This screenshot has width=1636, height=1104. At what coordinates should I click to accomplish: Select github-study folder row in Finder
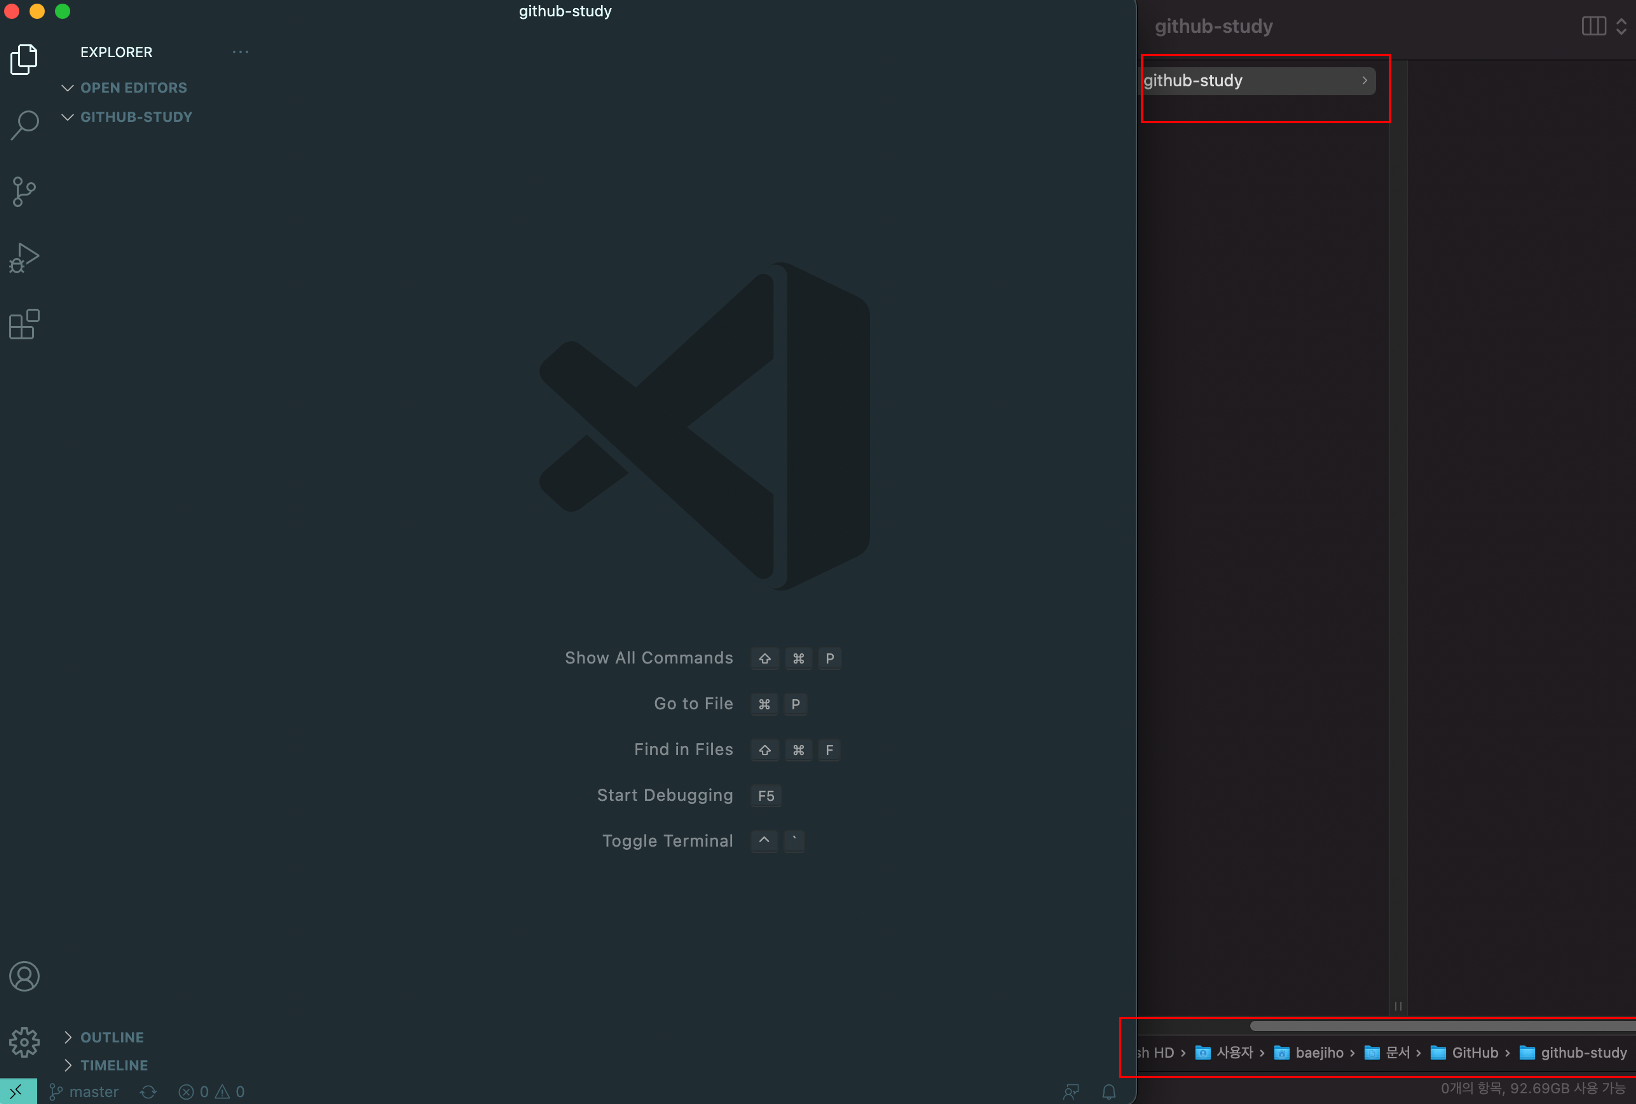point(1259,81)
